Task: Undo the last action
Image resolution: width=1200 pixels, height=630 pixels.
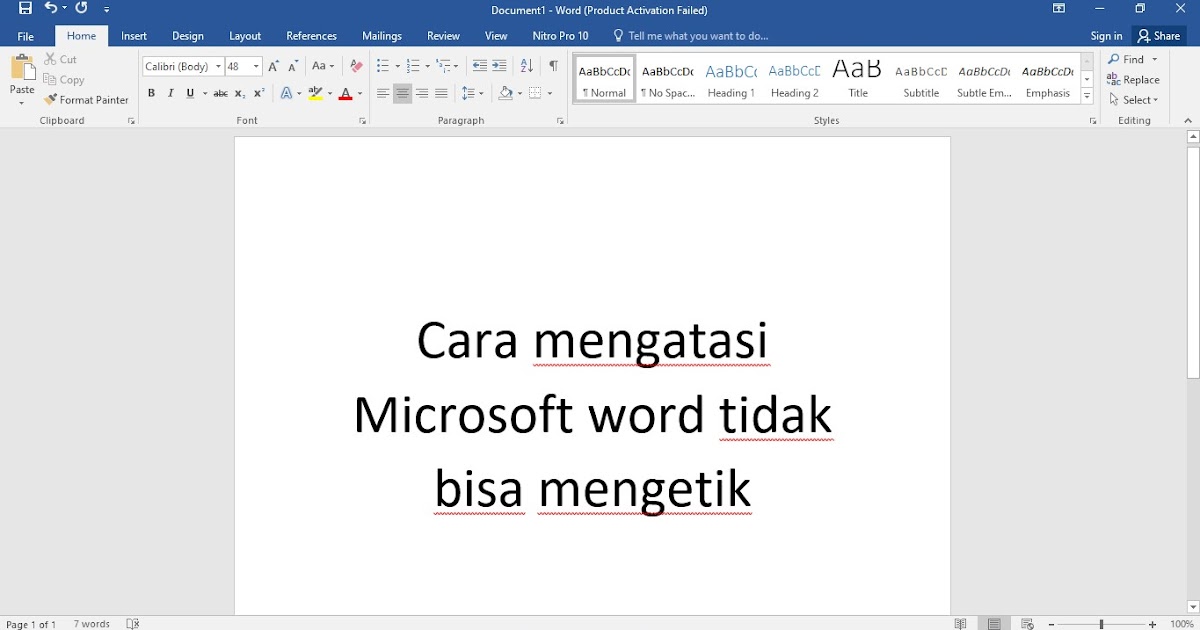Action: click(51, 9)
